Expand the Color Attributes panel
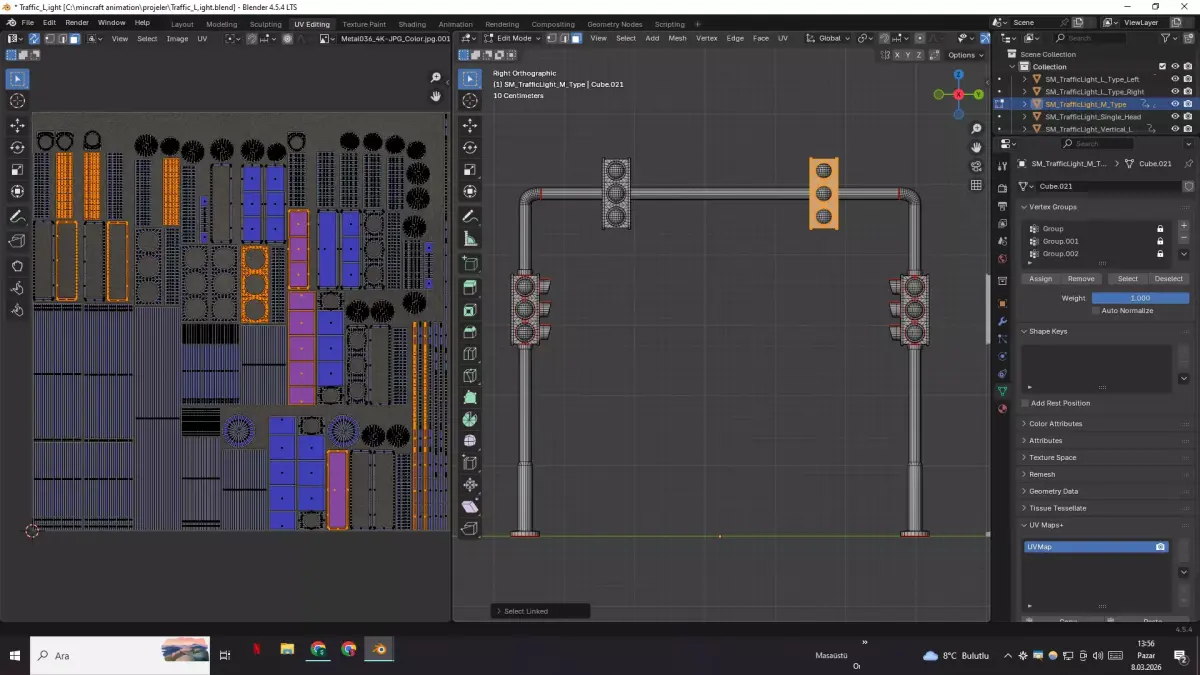The height and width of the screenshot is (675, 1200). [x=1055, y=423]
